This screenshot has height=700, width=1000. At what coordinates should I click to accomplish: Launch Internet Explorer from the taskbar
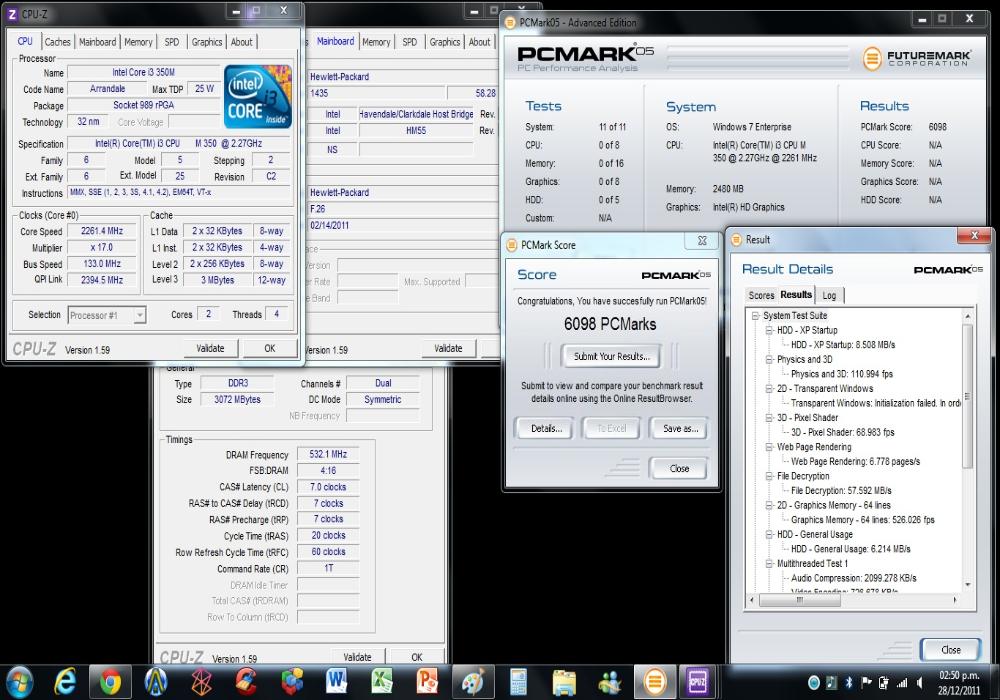click(65, 682)
